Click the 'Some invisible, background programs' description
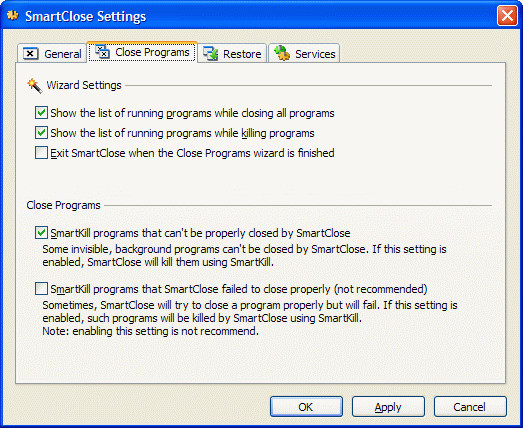523x428 pixels. click(244, 256)
